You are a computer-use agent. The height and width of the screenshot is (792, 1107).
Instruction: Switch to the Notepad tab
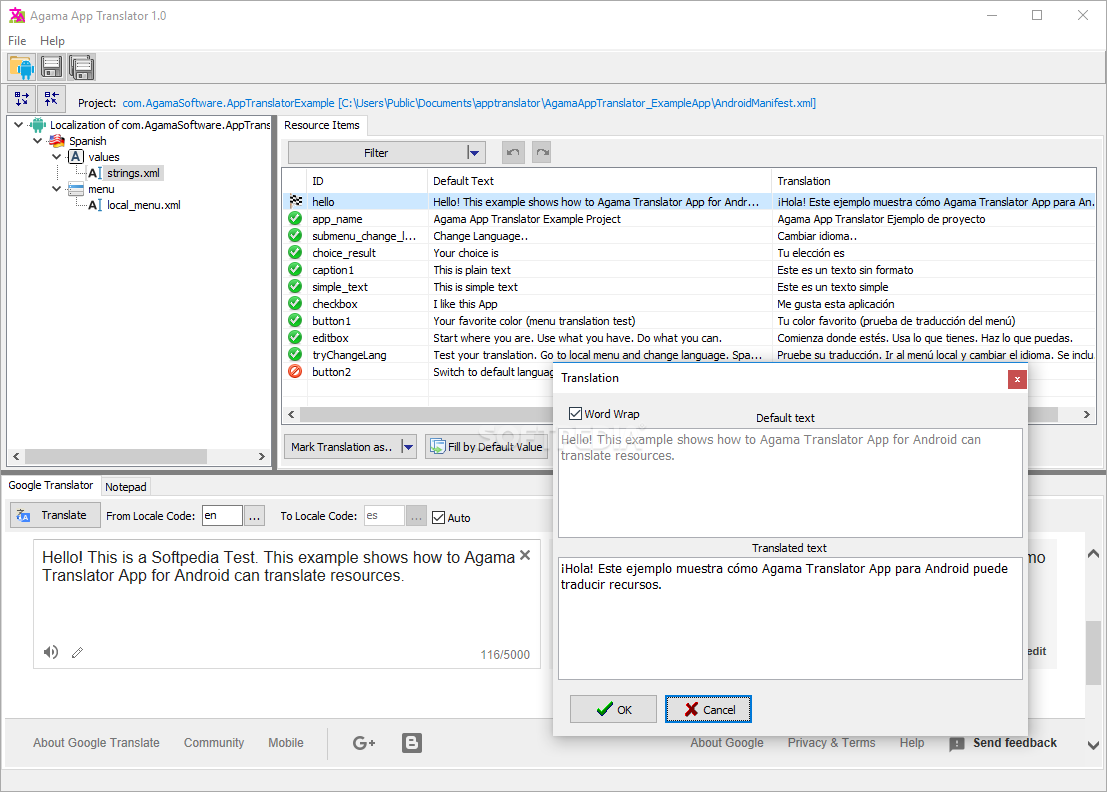(126, 486)
